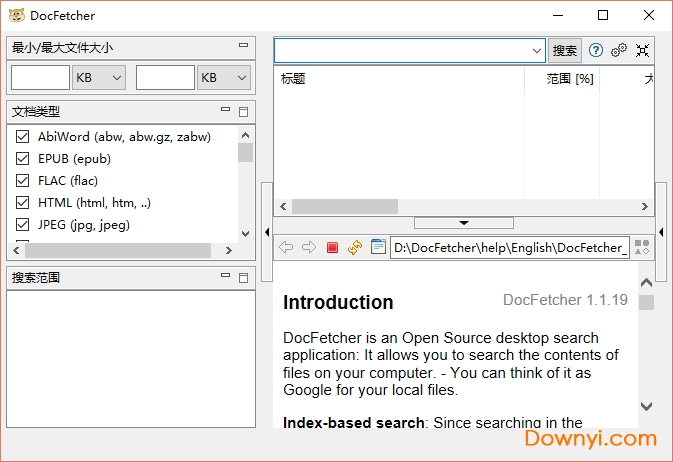
Task: Click DocFetcher 1.1.19 version text
Action: pyautogui.click(x=565, y=300)
